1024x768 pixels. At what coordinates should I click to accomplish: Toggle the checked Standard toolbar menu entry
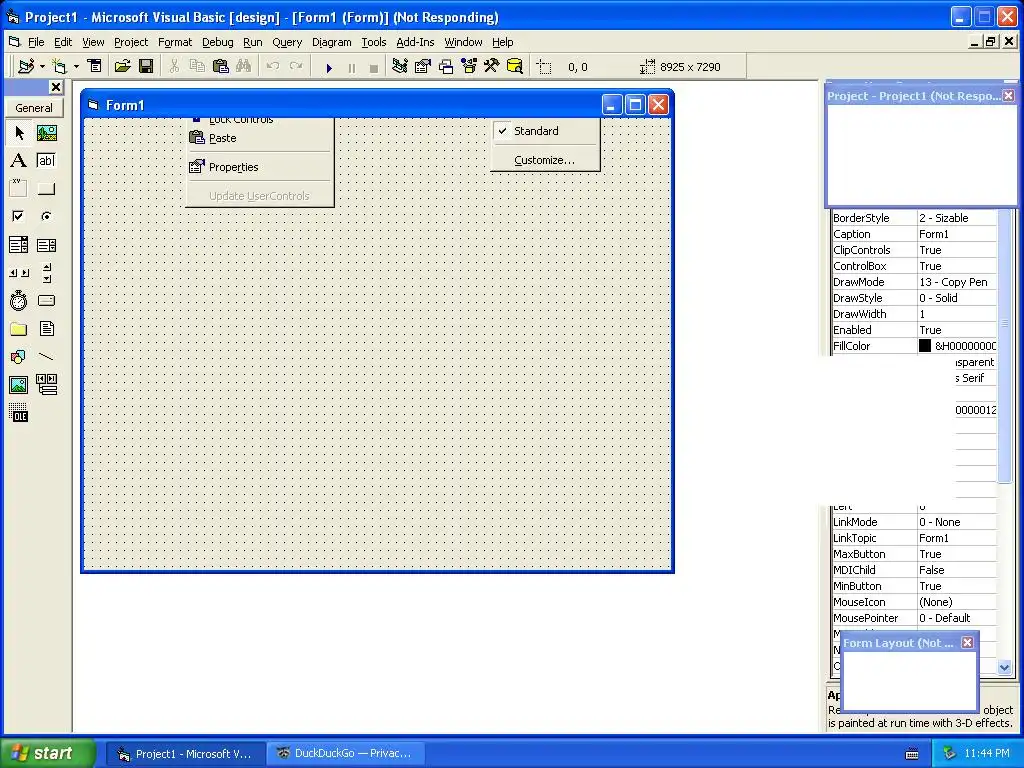[545, 131]
